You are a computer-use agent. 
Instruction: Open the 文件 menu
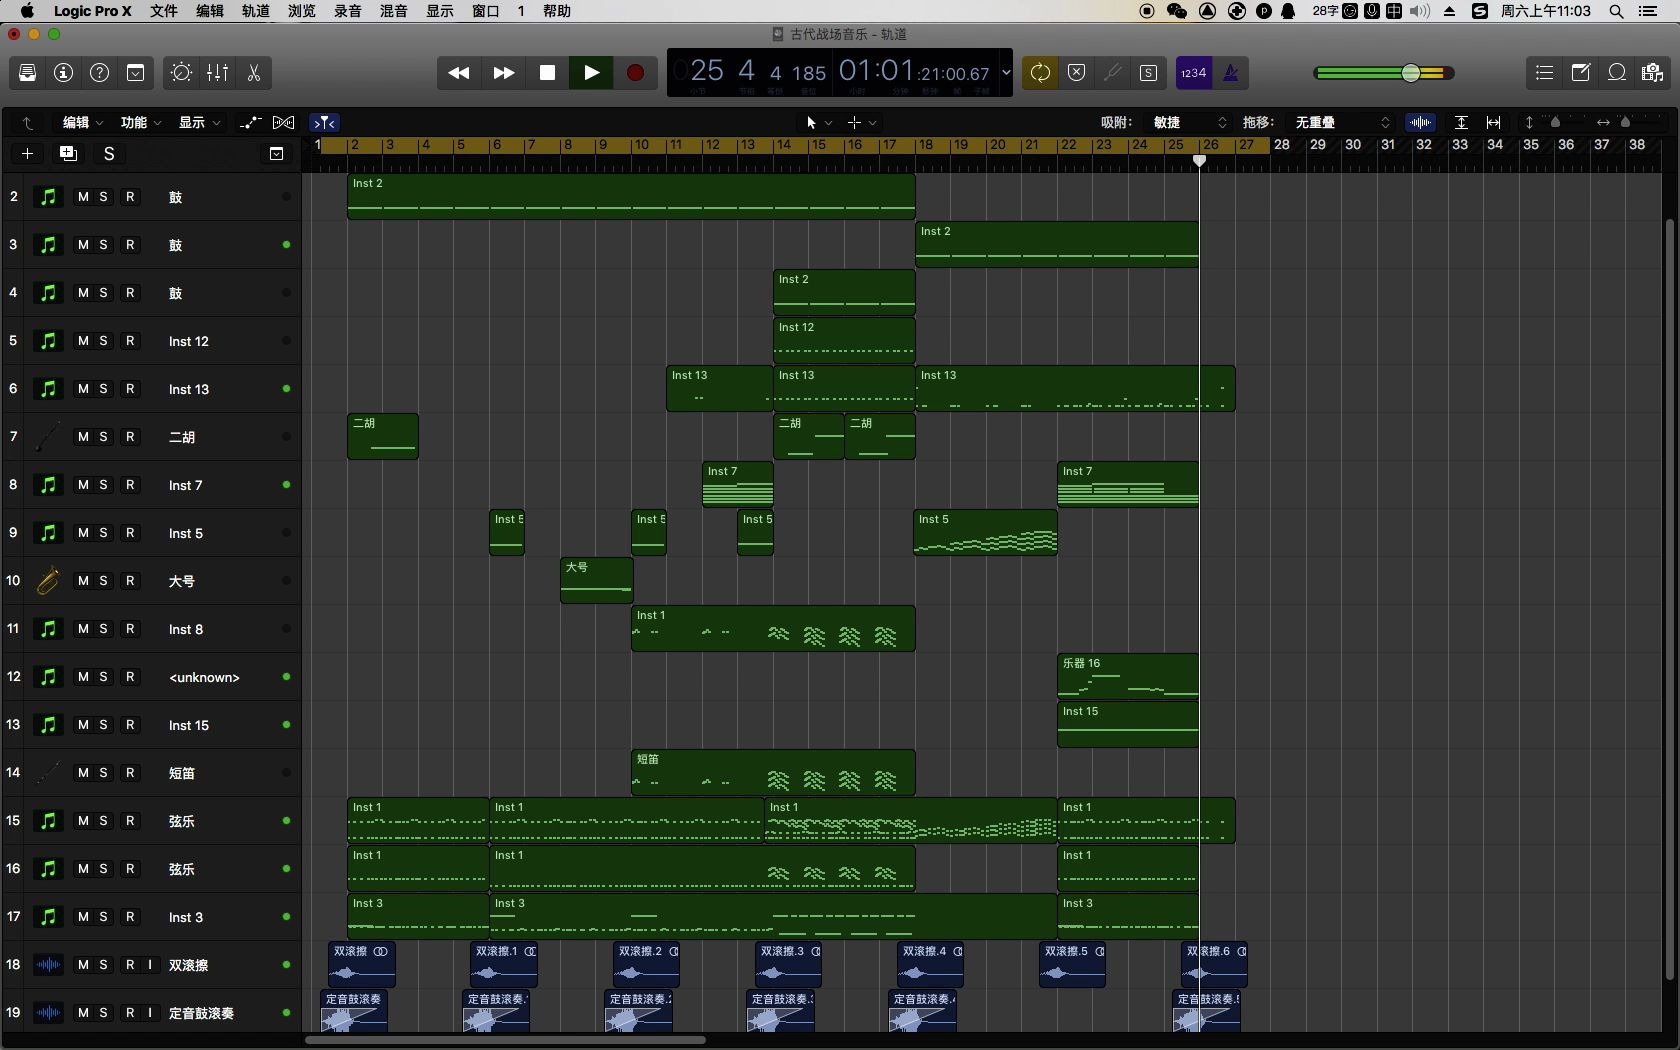click(163, 11)
